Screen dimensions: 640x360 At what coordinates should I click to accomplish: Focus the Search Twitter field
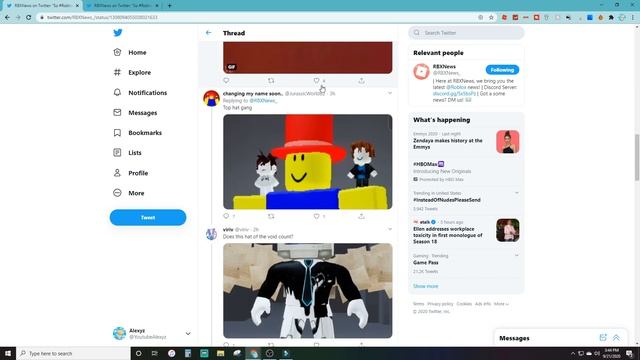click(x=466, y=33)
